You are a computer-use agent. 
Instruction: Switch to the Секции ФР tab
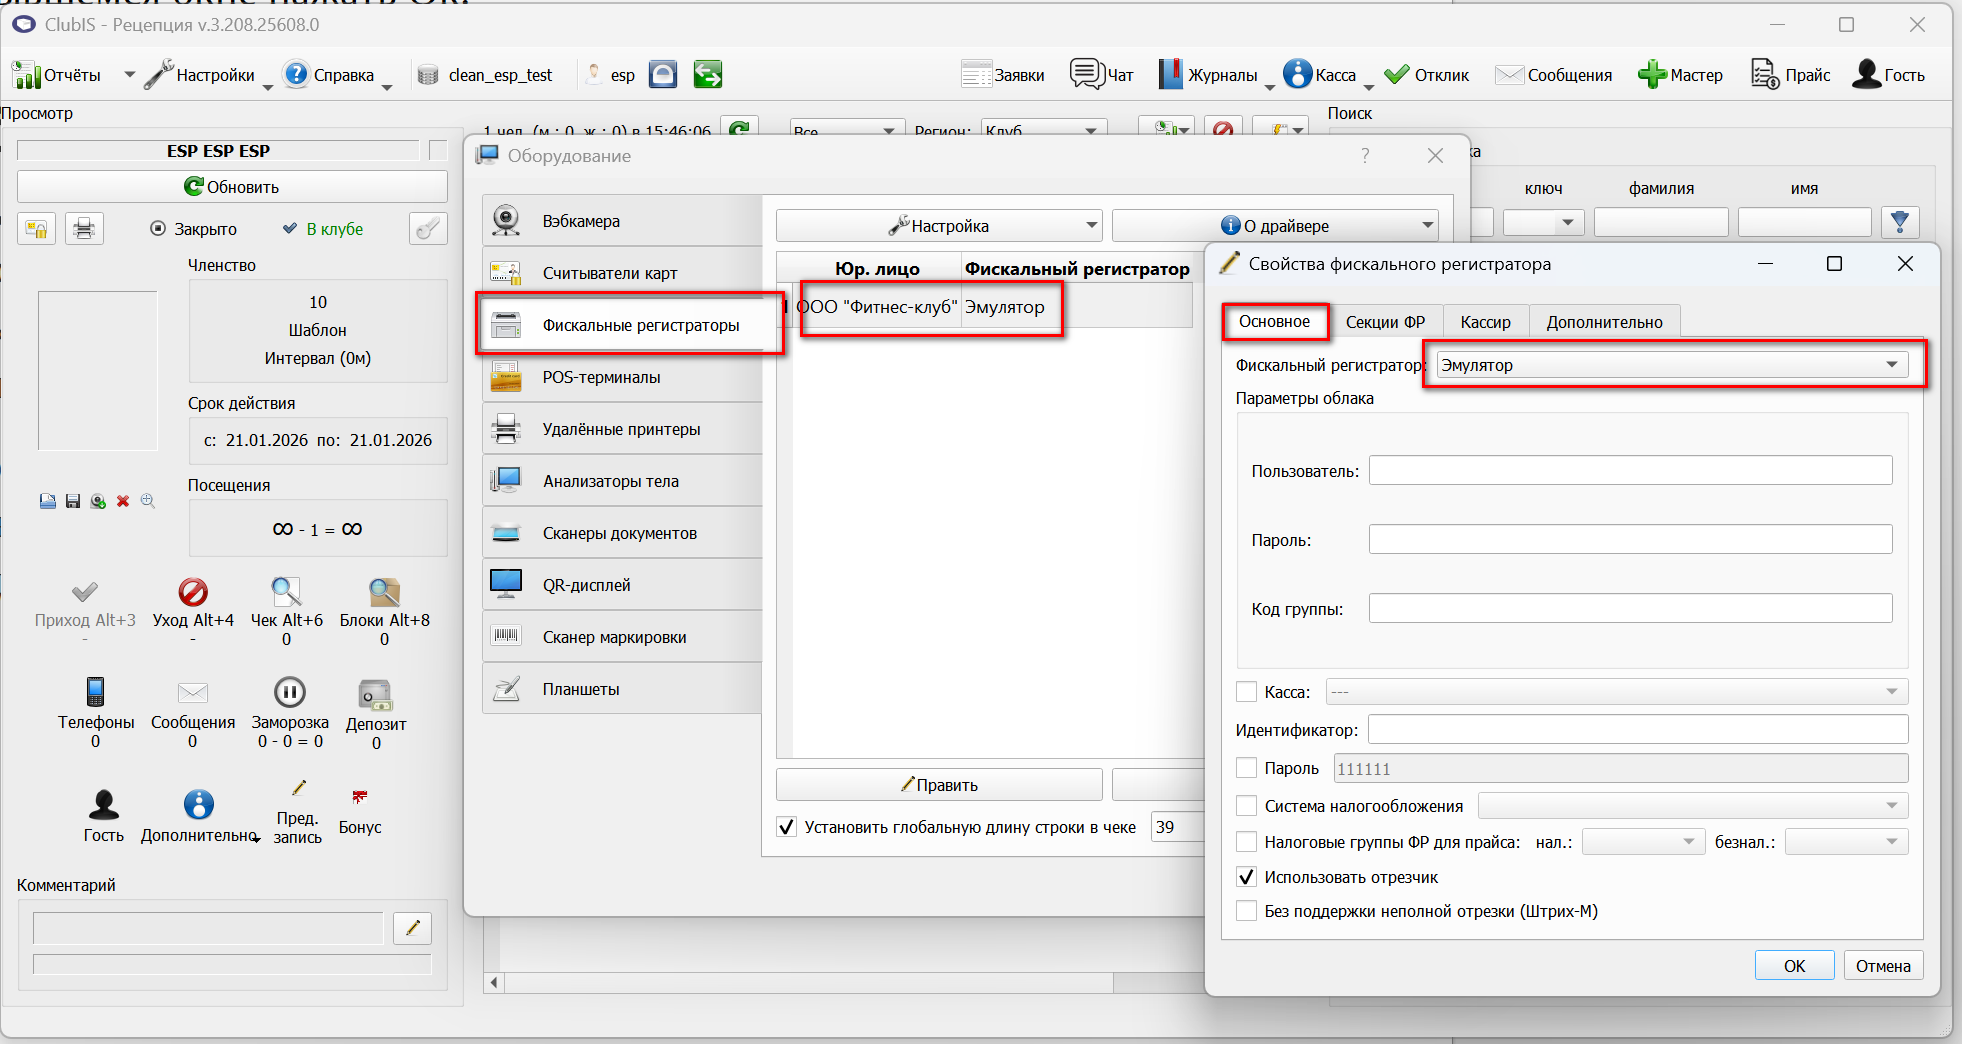pyautogui.click(x=1385, y=322)
